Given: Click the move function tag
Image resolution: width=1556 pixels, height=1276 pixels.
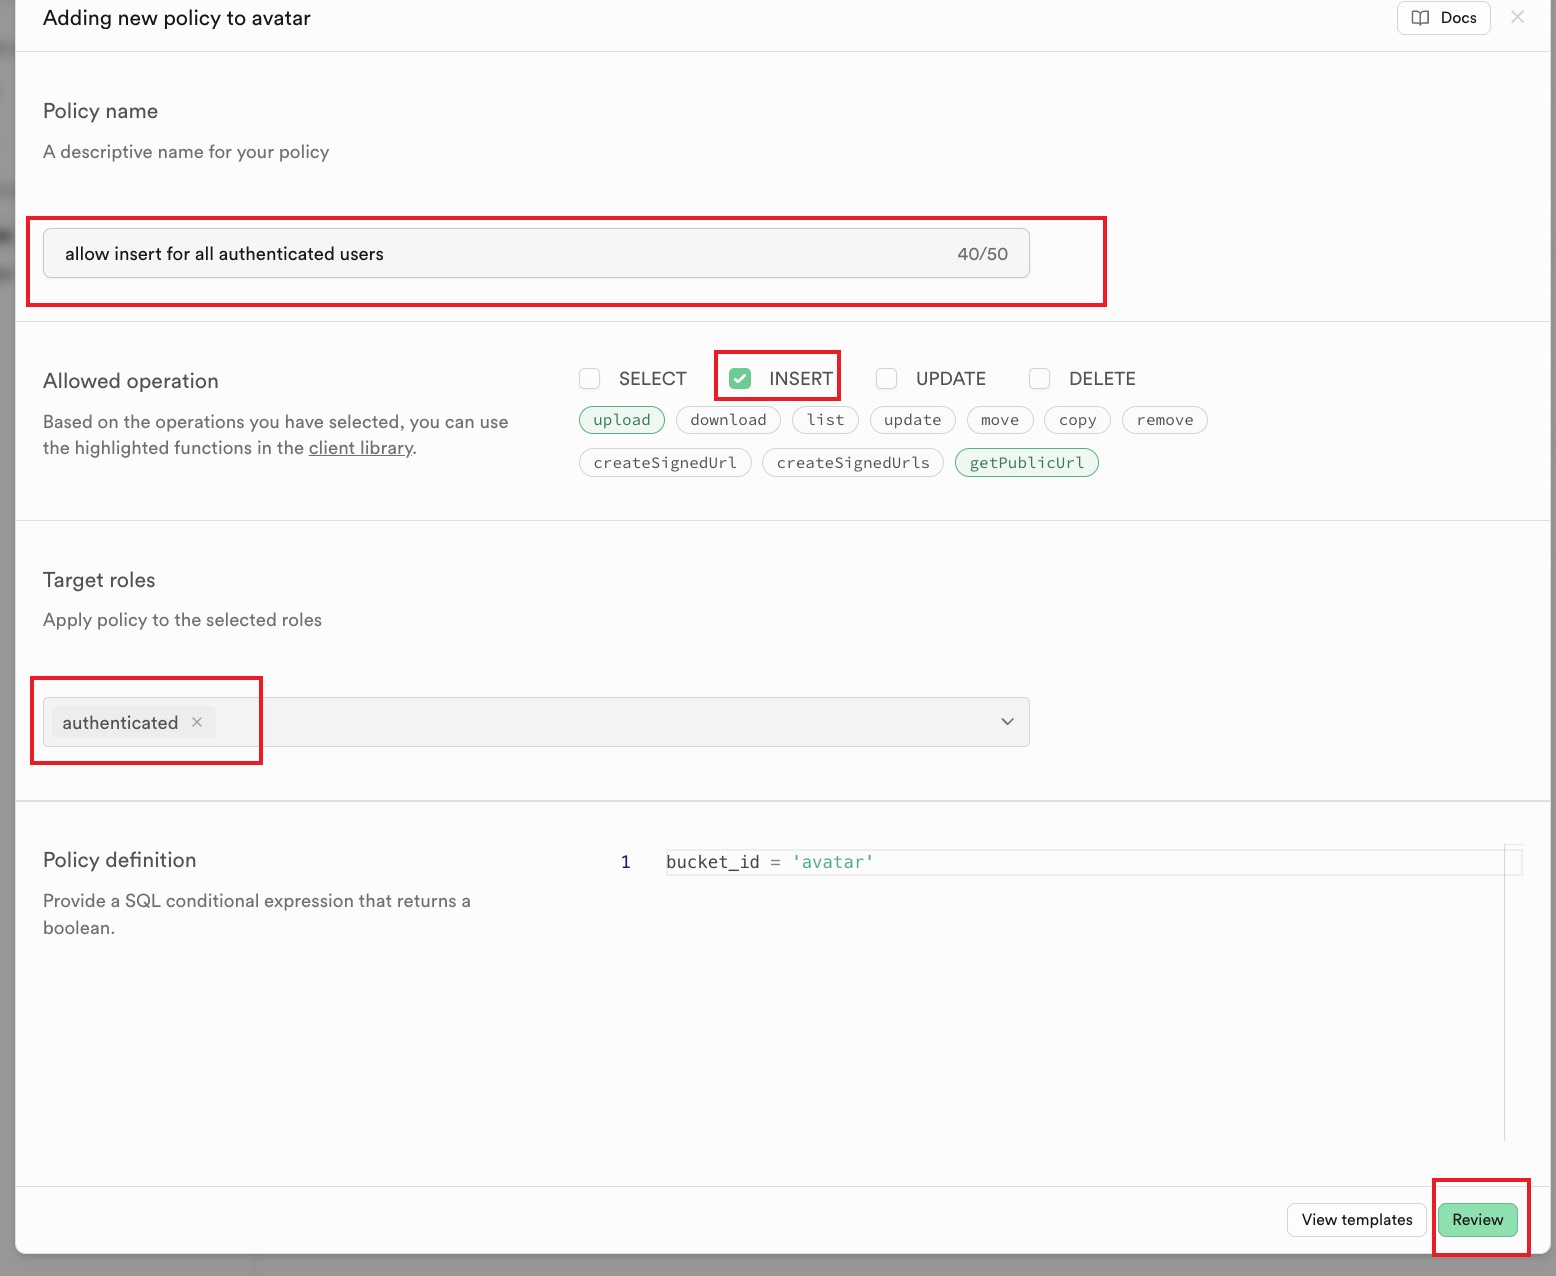Looking at the screenshot, I should [999, 420].
